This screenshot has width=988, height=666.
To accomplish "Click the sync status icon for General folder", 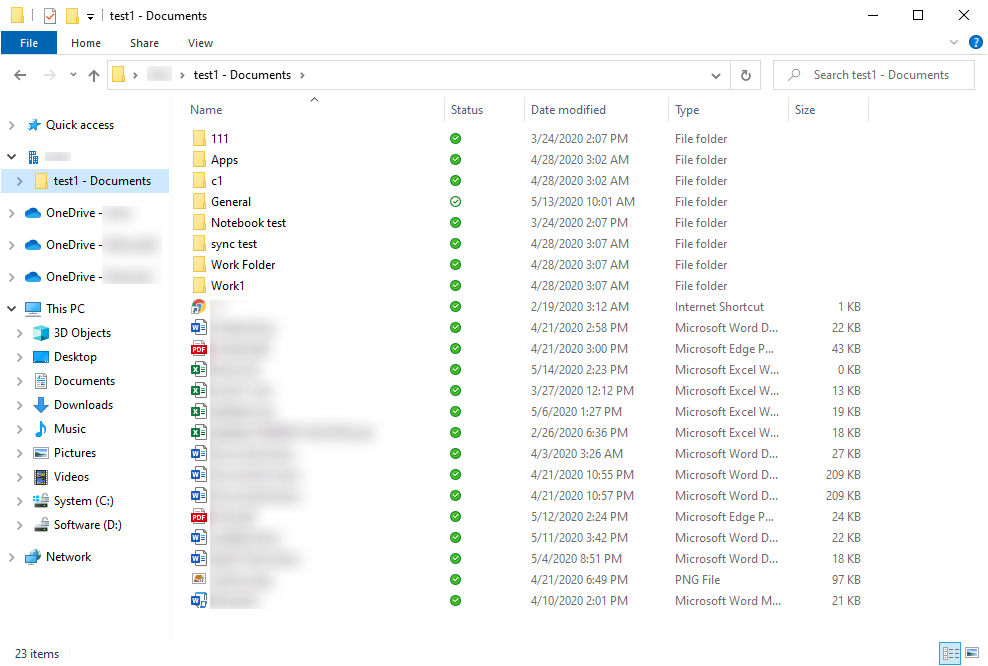I will coord(456,202).
